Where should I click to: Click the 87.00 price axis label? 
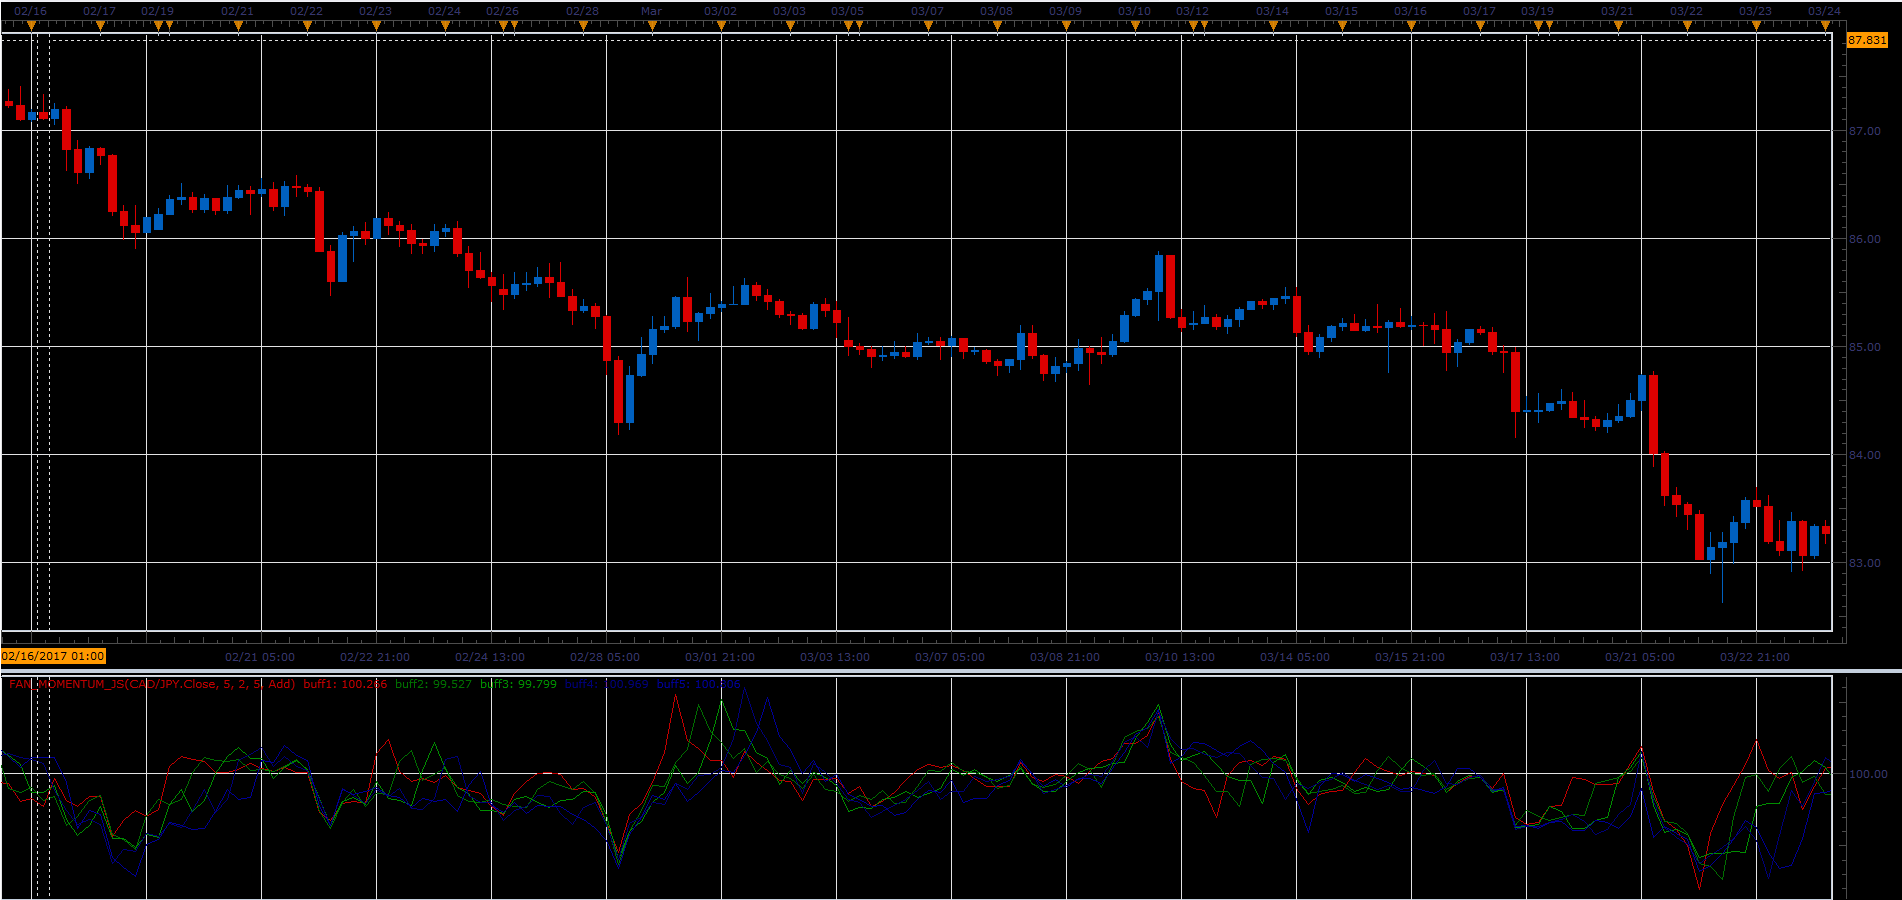tap(1864, 131)
